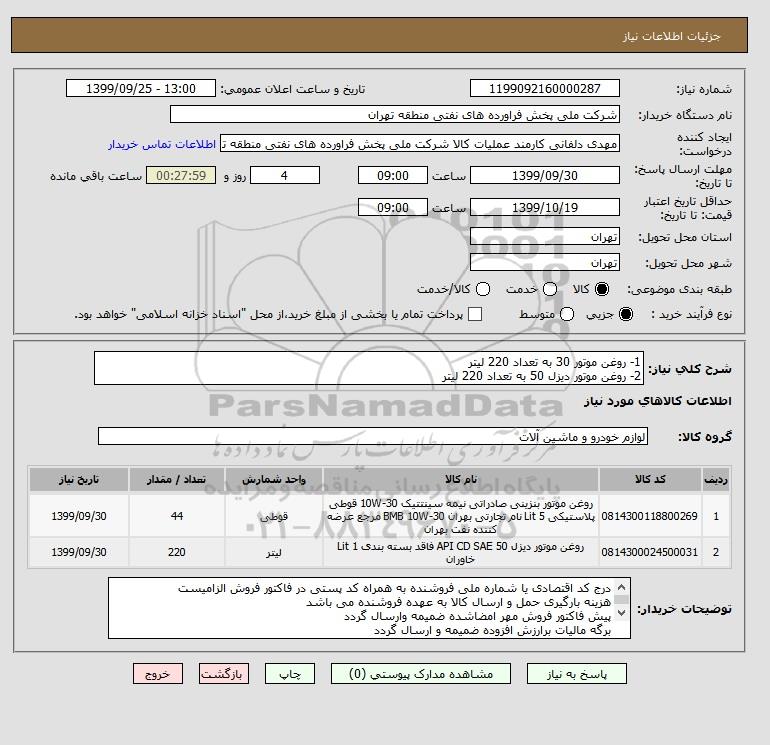
Task: Click the need number field 1199092160000287
Action: pyautogui.click(x=545, y=88)
